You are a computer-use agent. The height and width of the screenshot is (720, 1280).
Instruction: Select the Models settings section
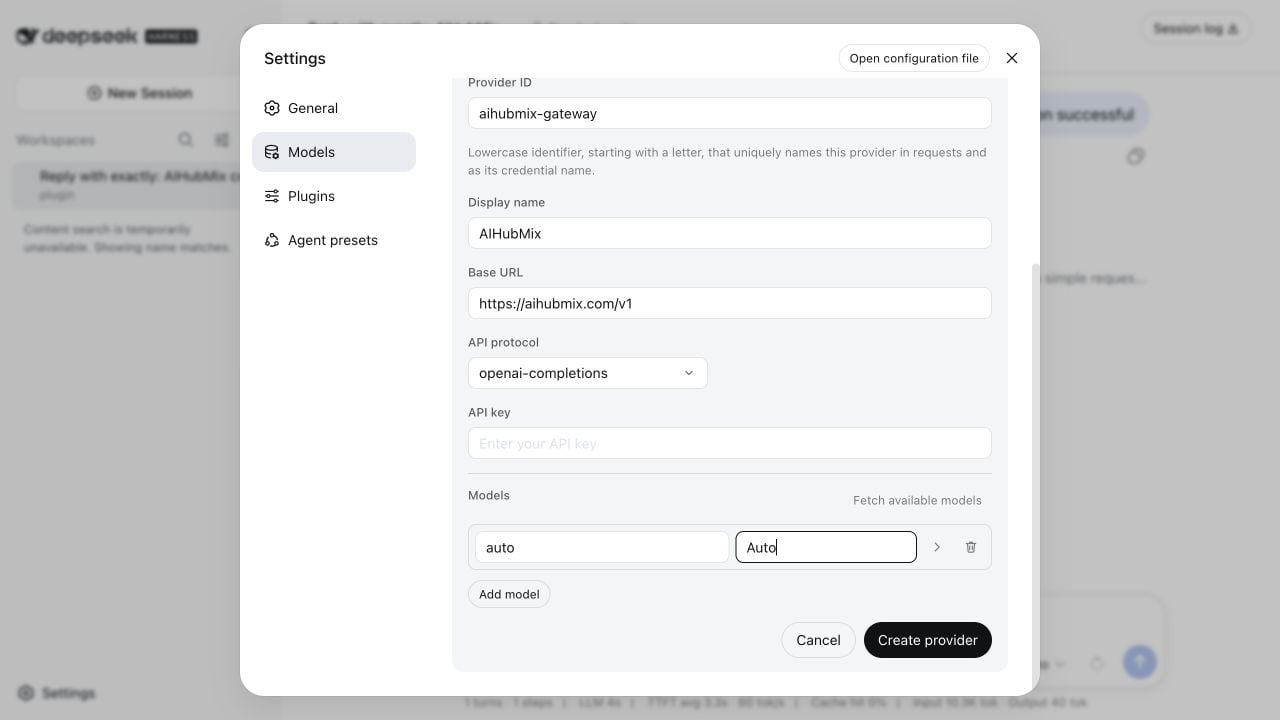point(334,152)
